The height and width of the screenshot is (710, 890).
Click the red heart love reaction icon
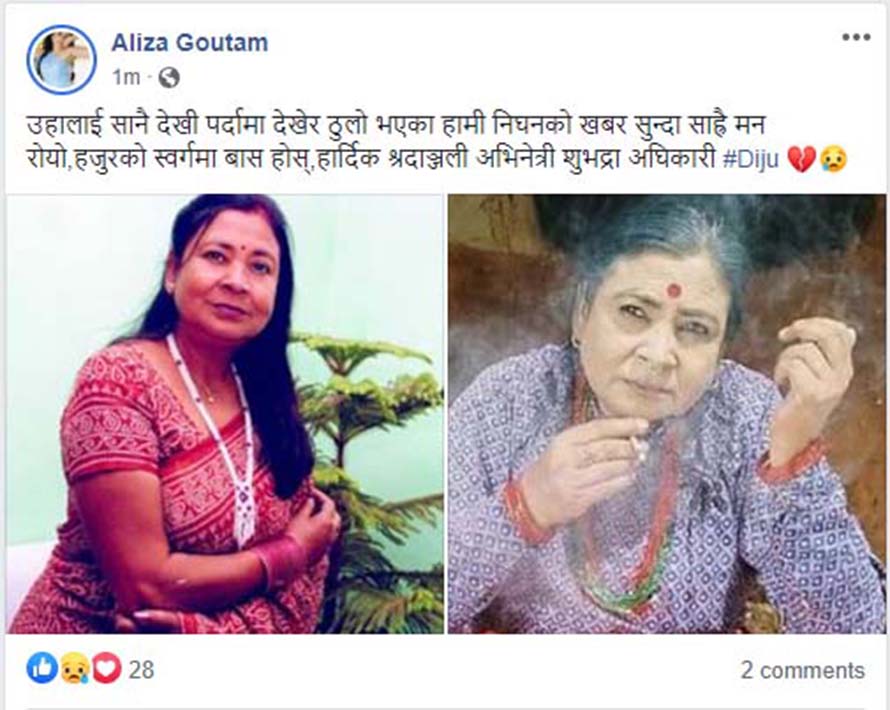click(x=106, y=667)
